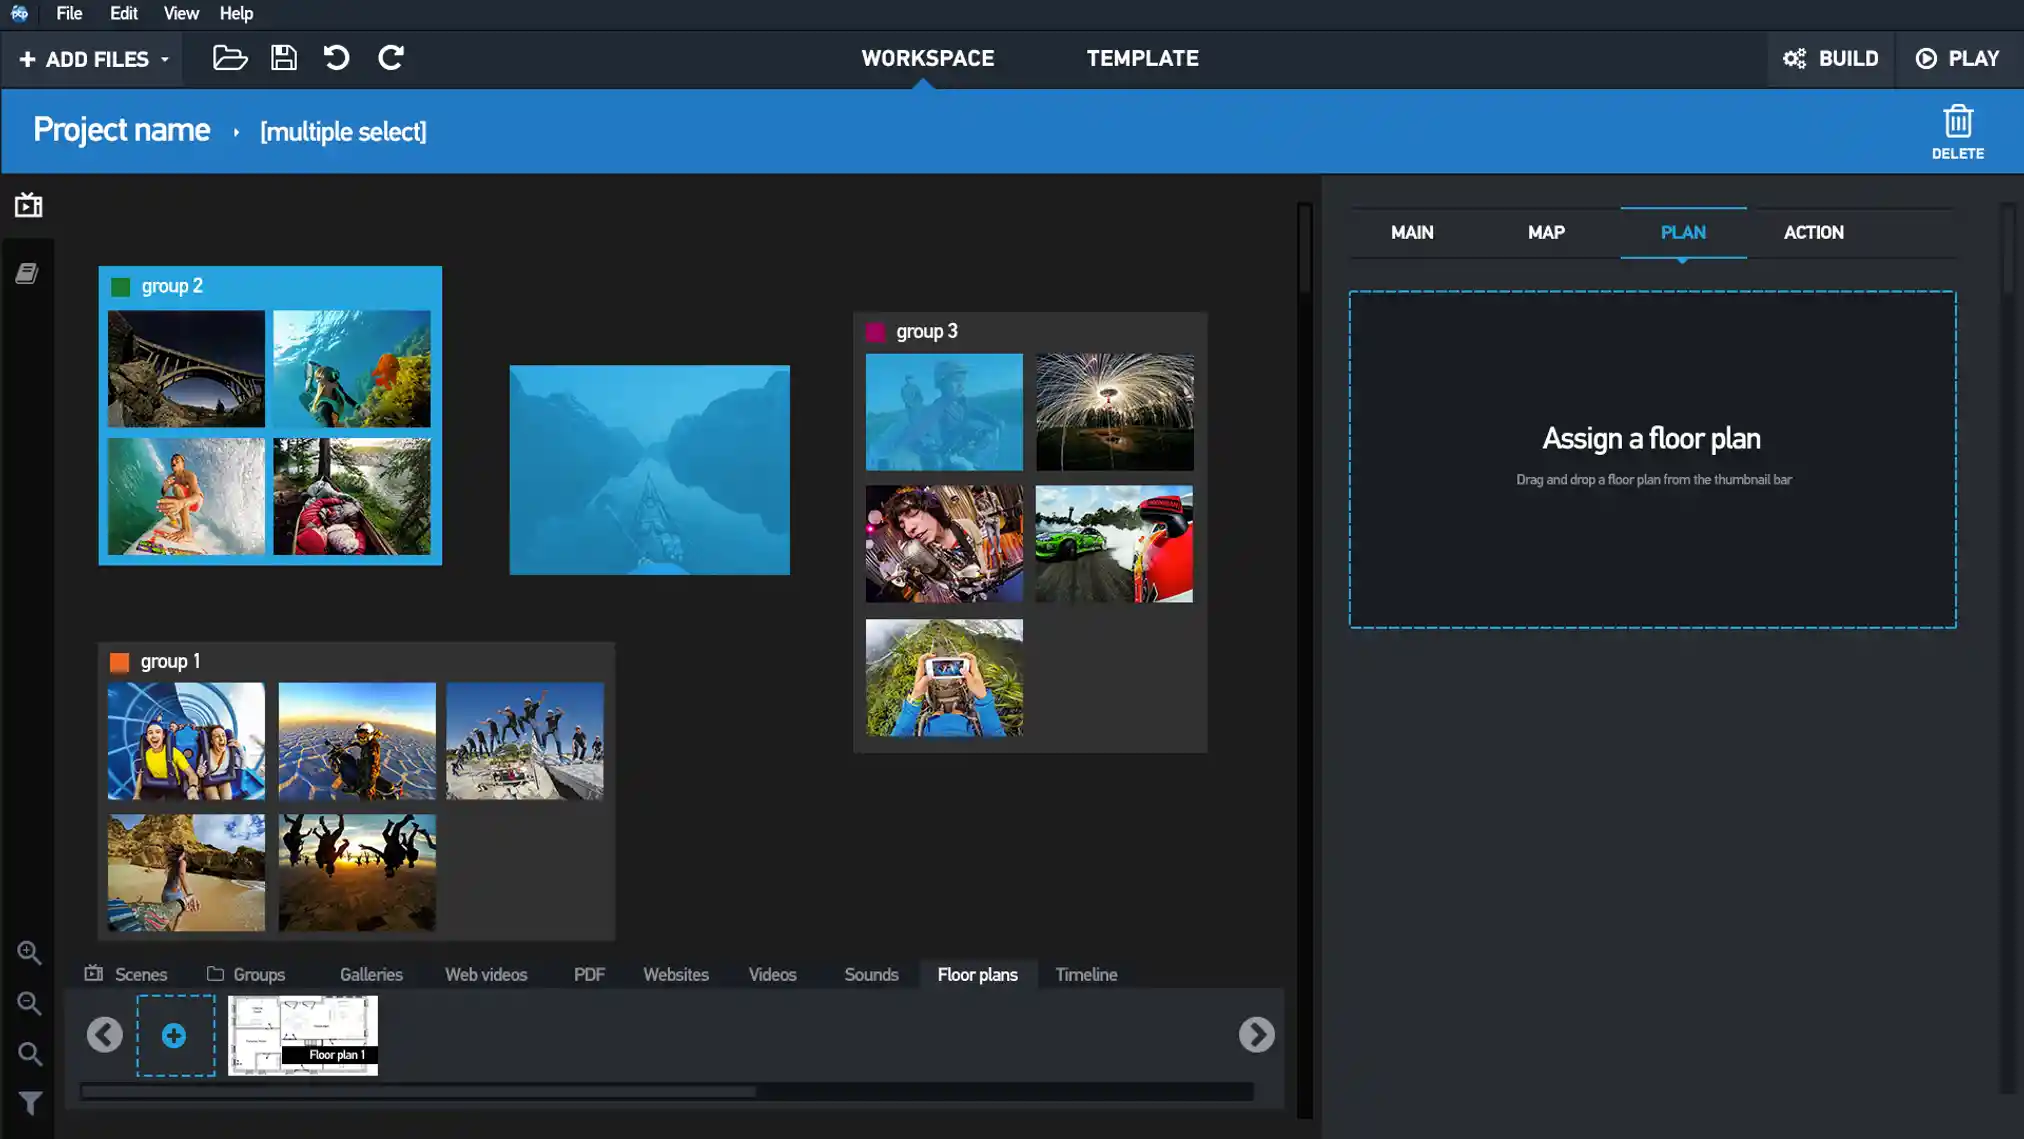Switch to the MAIN panel tab
Viewport: 2024px width, 1139px height.
(x=1412, y=232)
